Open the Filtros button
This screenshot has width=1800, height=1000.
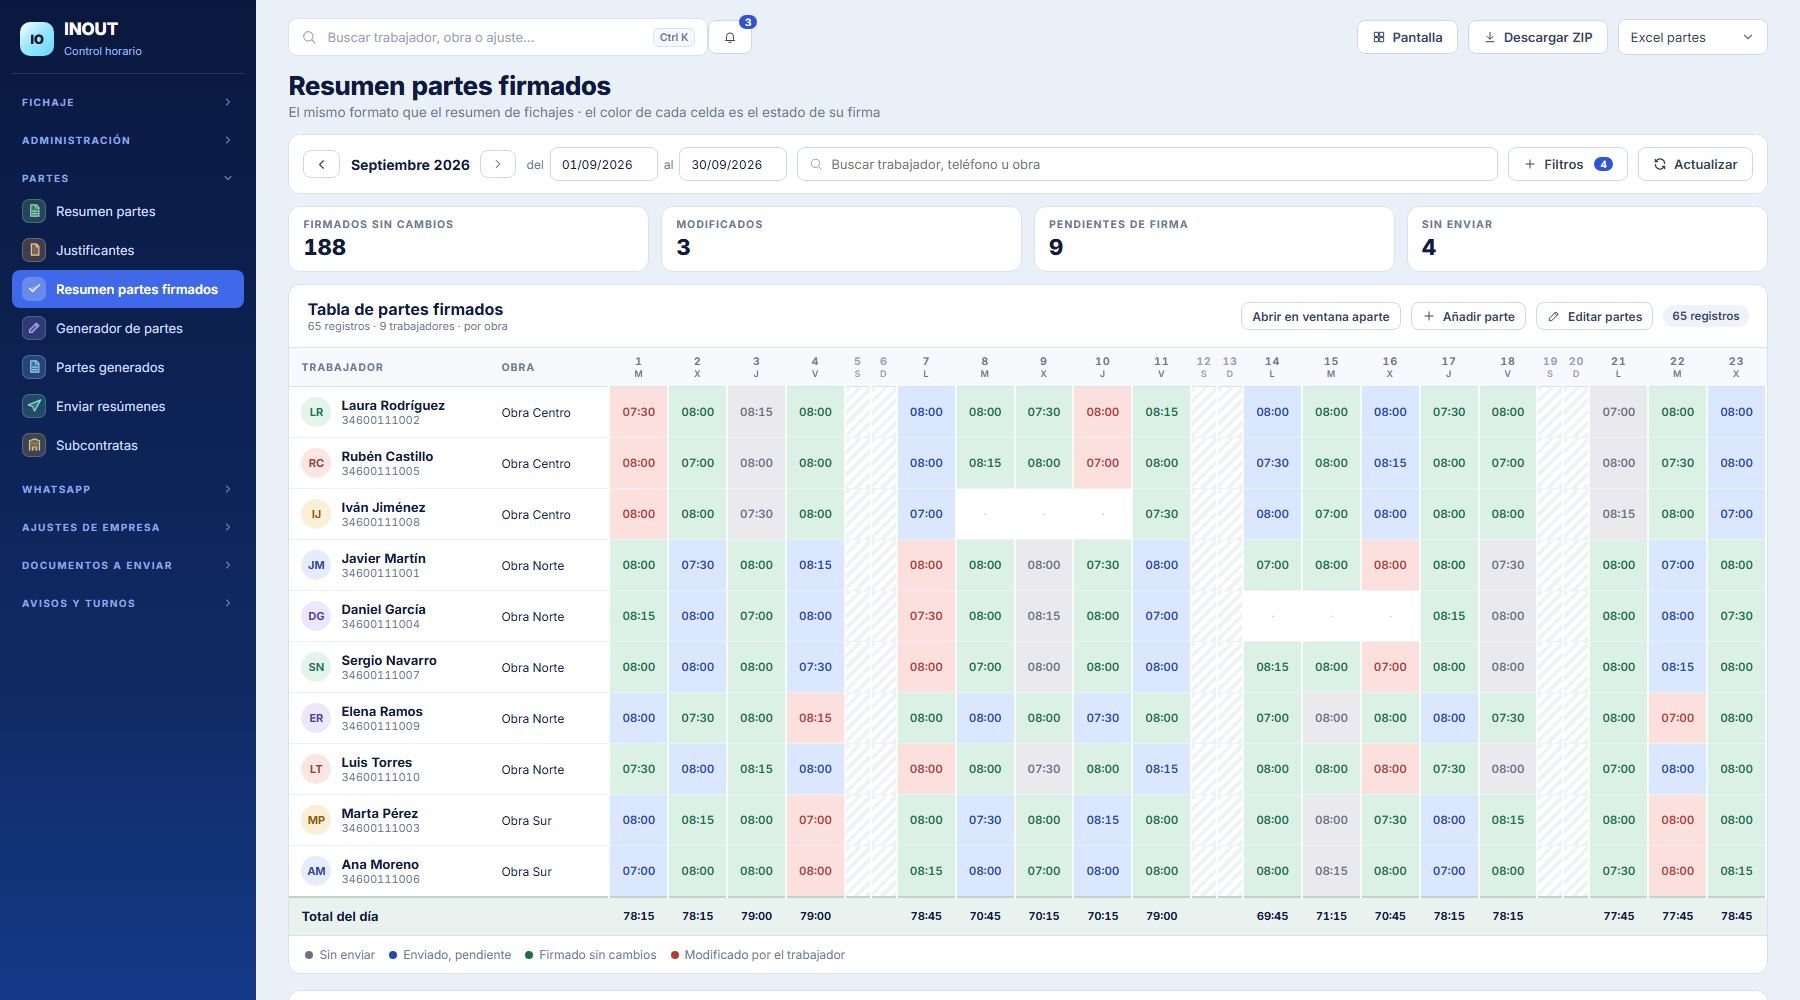1568,164
